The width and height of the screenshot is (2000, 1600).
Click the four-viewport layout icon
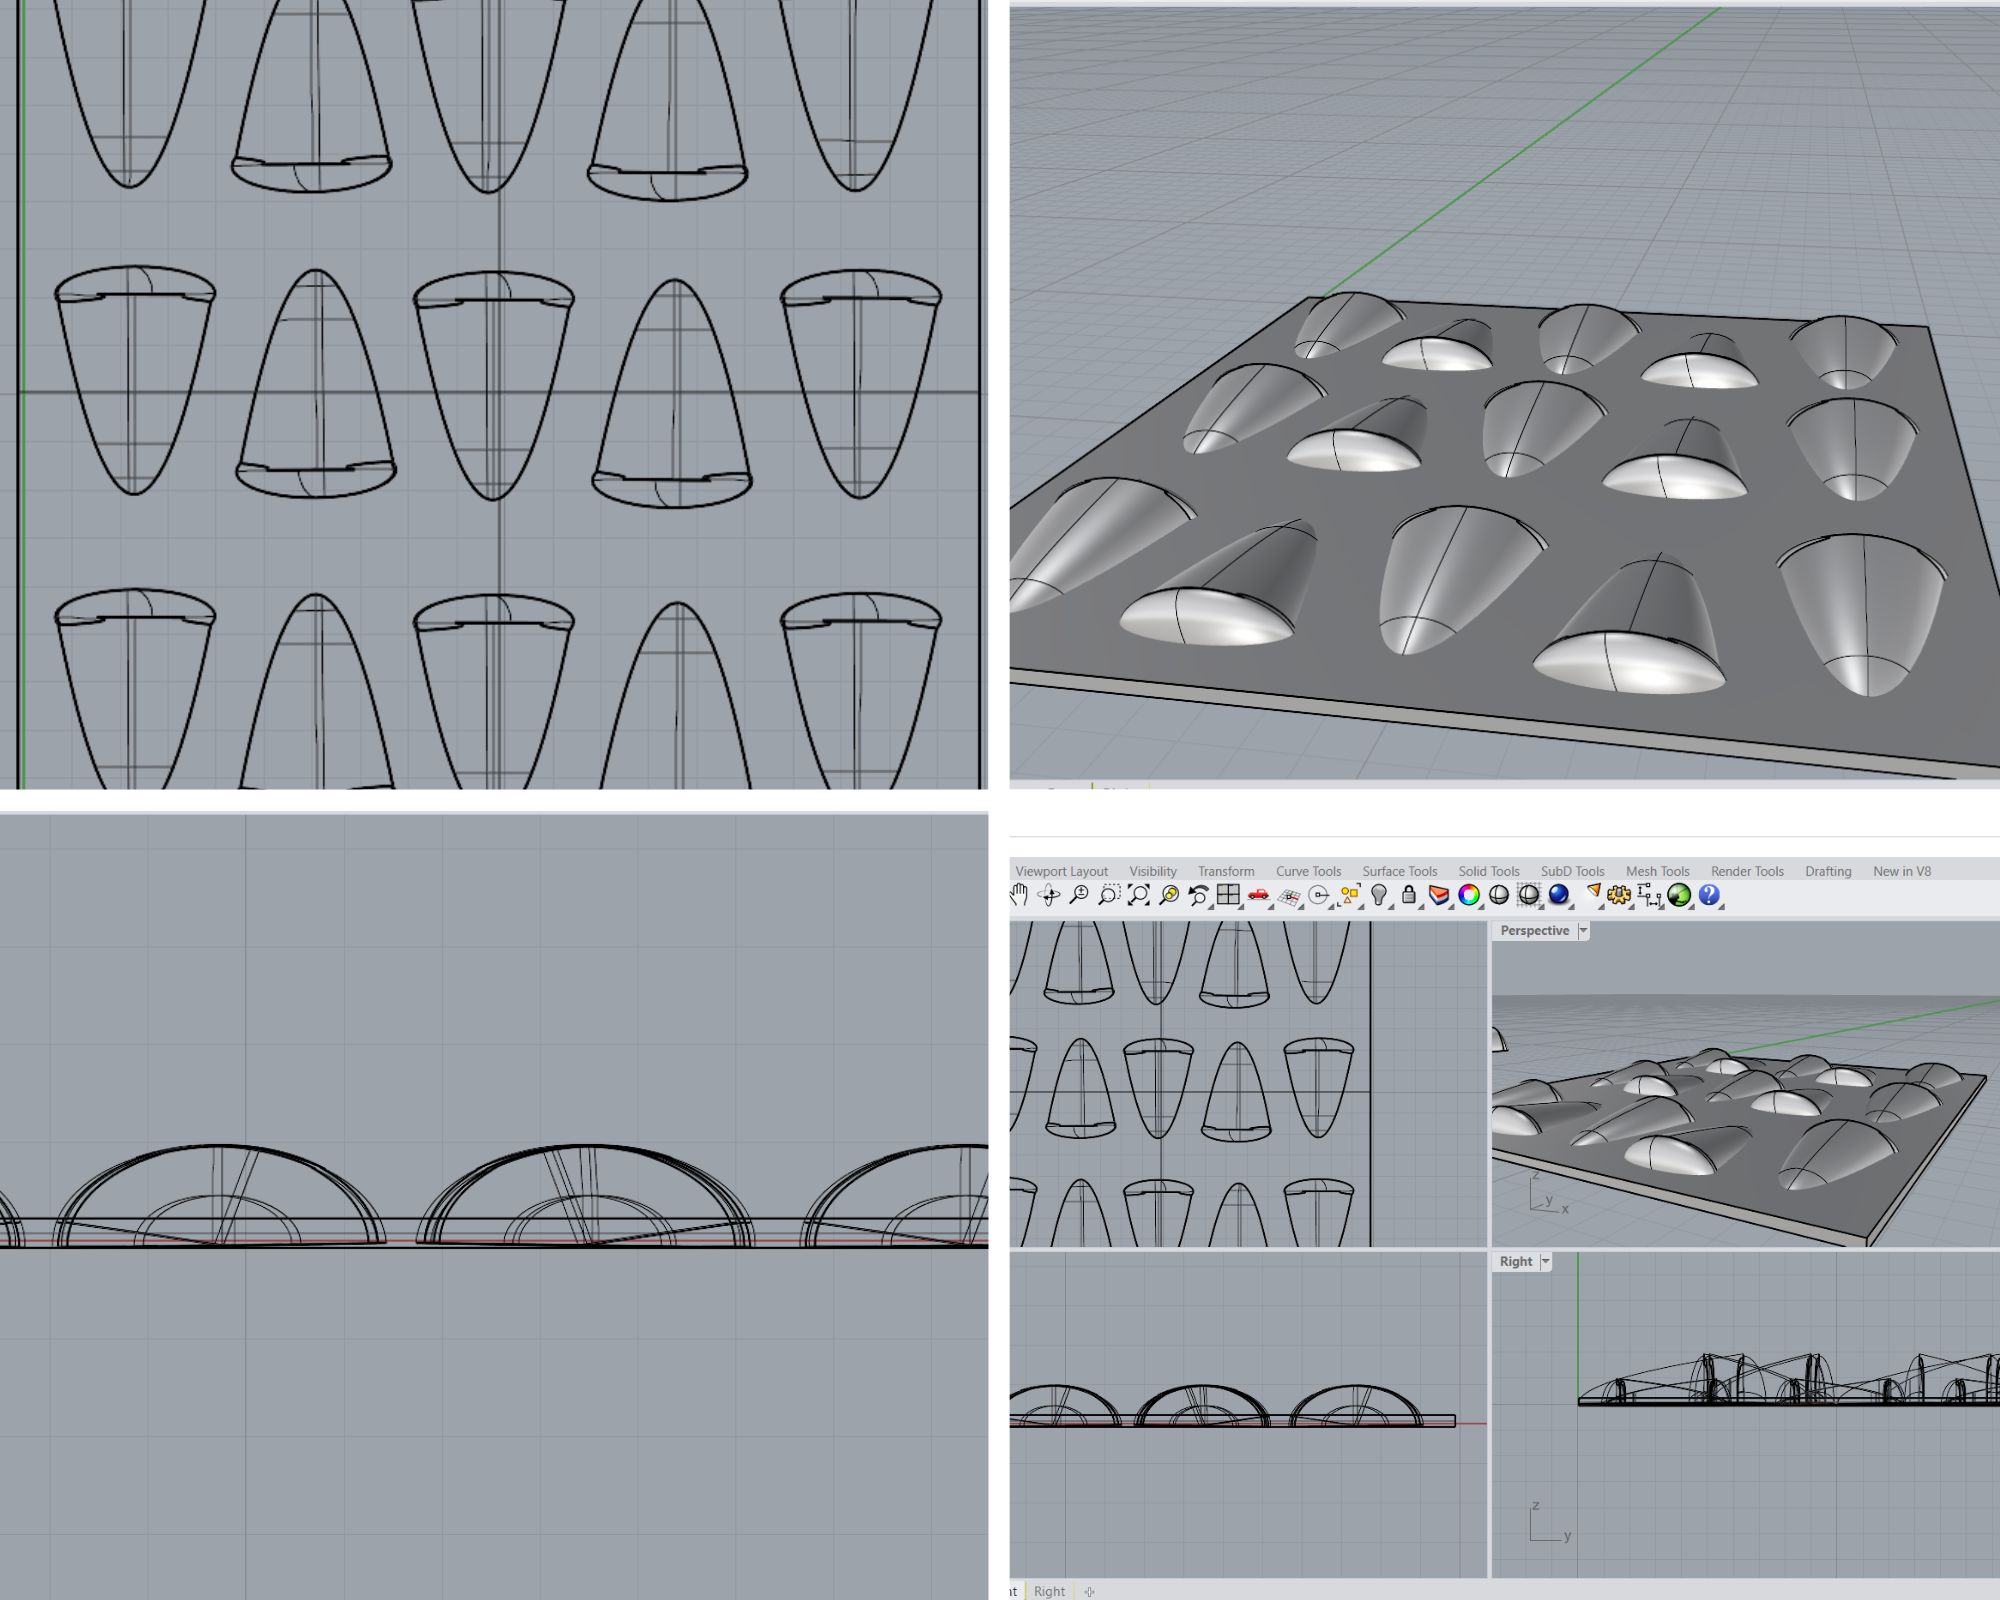click(x=1228, y=895)
